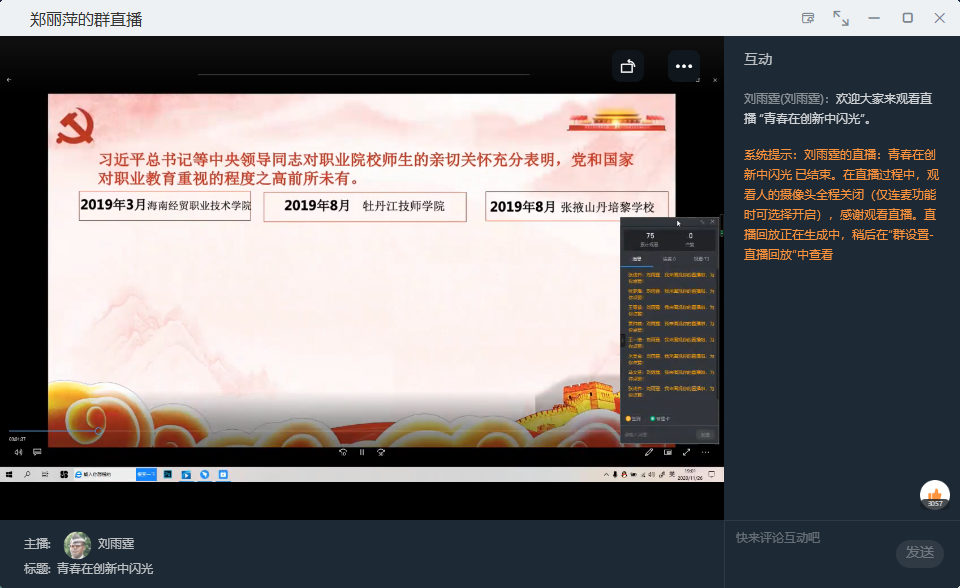Click the mini-window mode icon in the title bar
This screenshot has height=588, width=960.
pos(808,18)
